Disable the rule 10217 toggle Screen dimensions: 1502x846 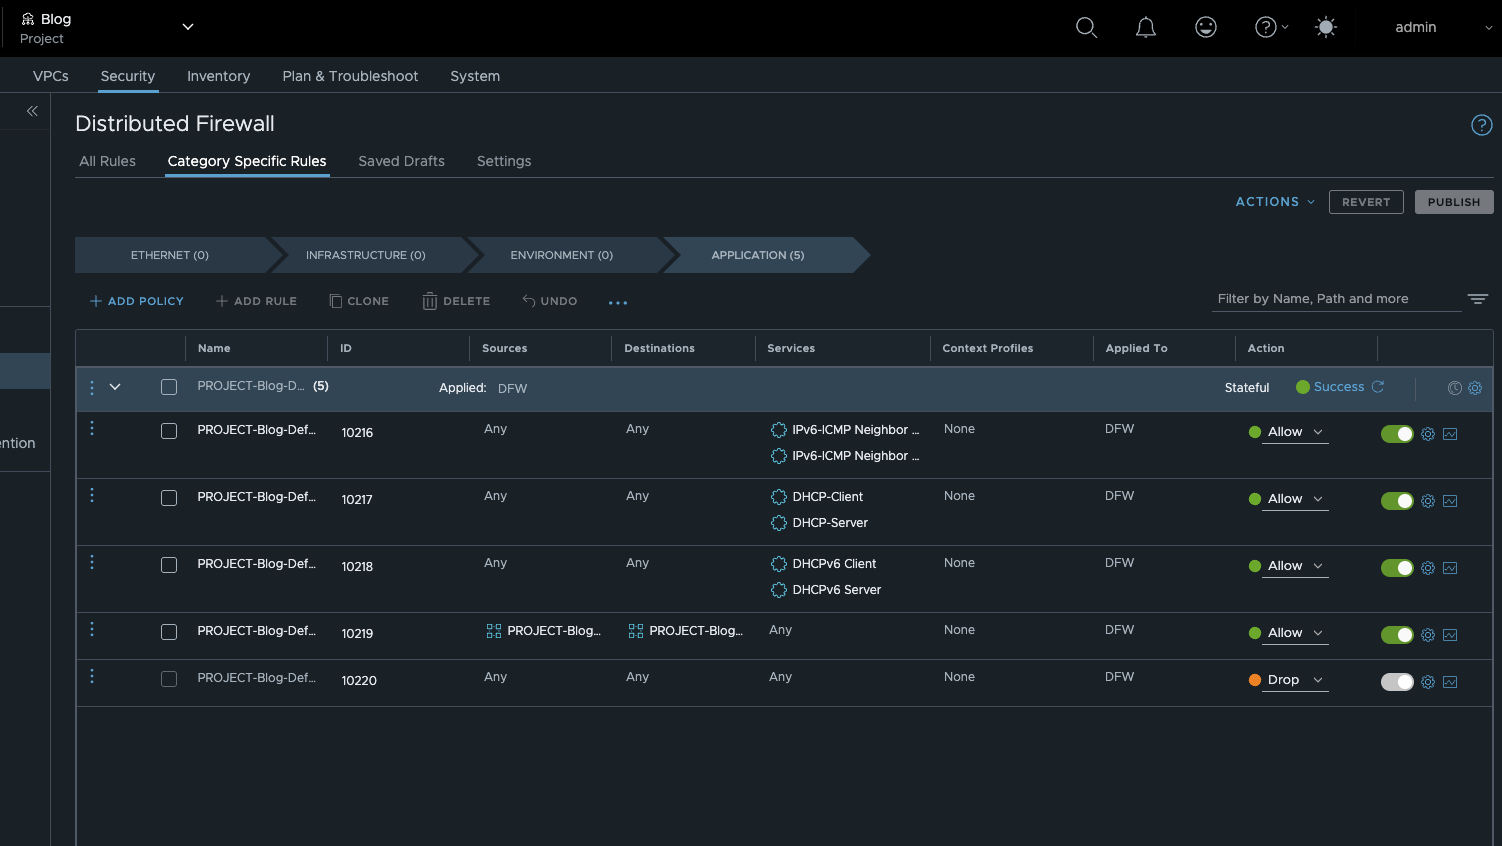point(1396,501)
